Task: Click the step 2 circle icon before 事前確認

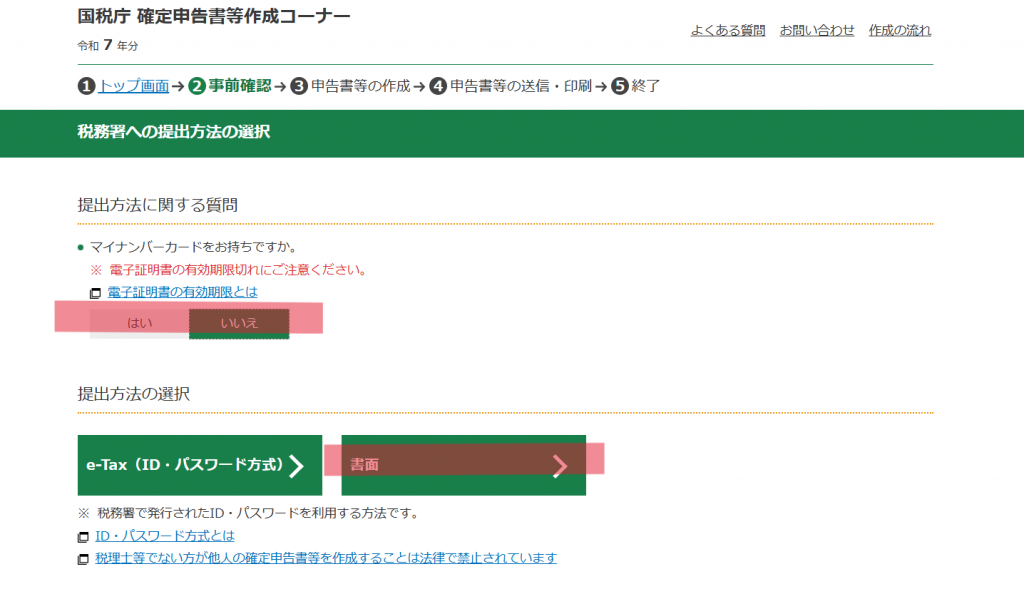Action: pyautogui.click(x=197, y=86)
